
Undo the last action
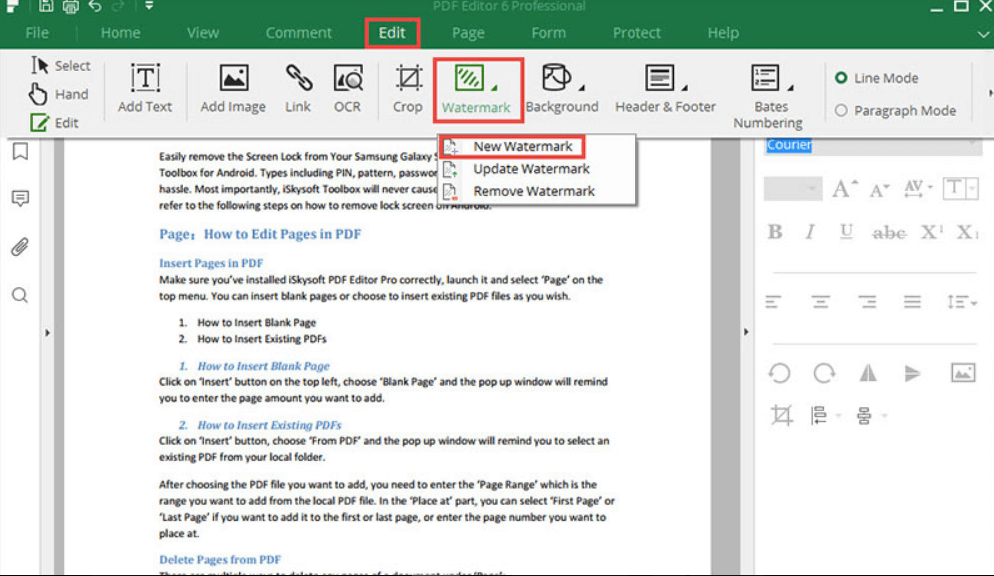pyautogui.click(x=95, y=6)
